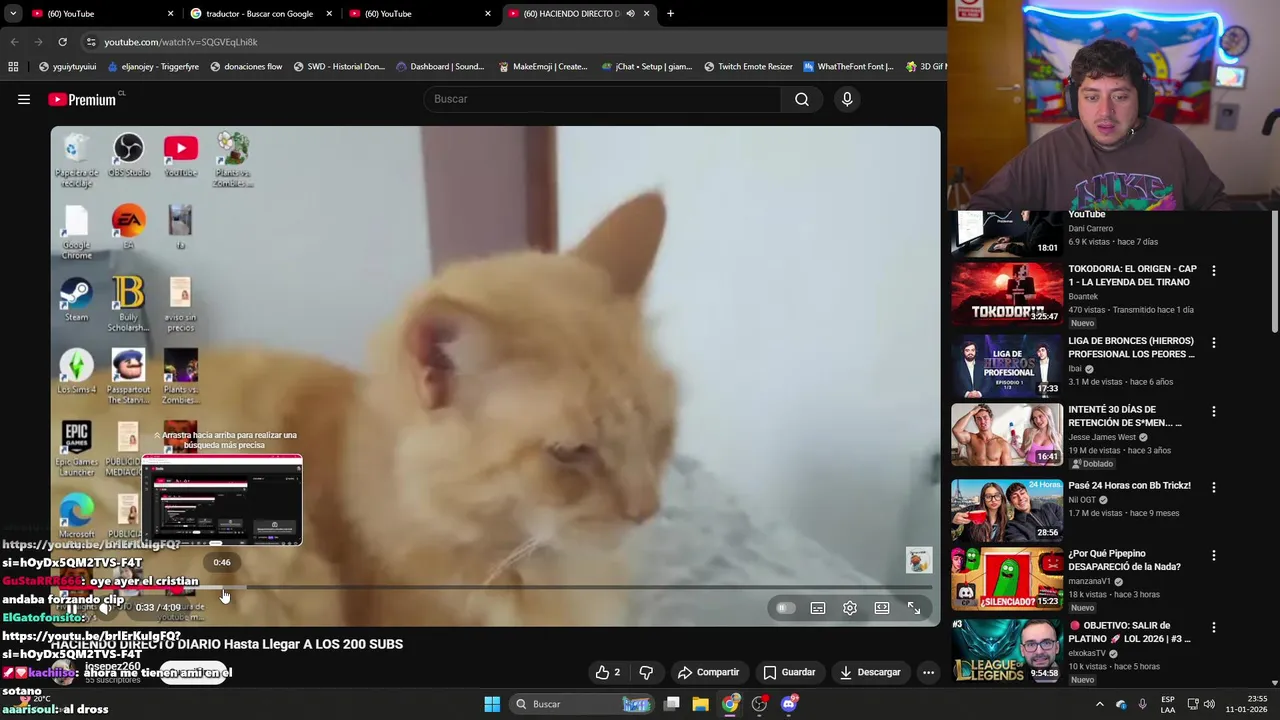The width and height of the screenshot is (1280, 720).
Task: Open options menu for LIGA DE BRONCES video
Action: click(1214, 343)
